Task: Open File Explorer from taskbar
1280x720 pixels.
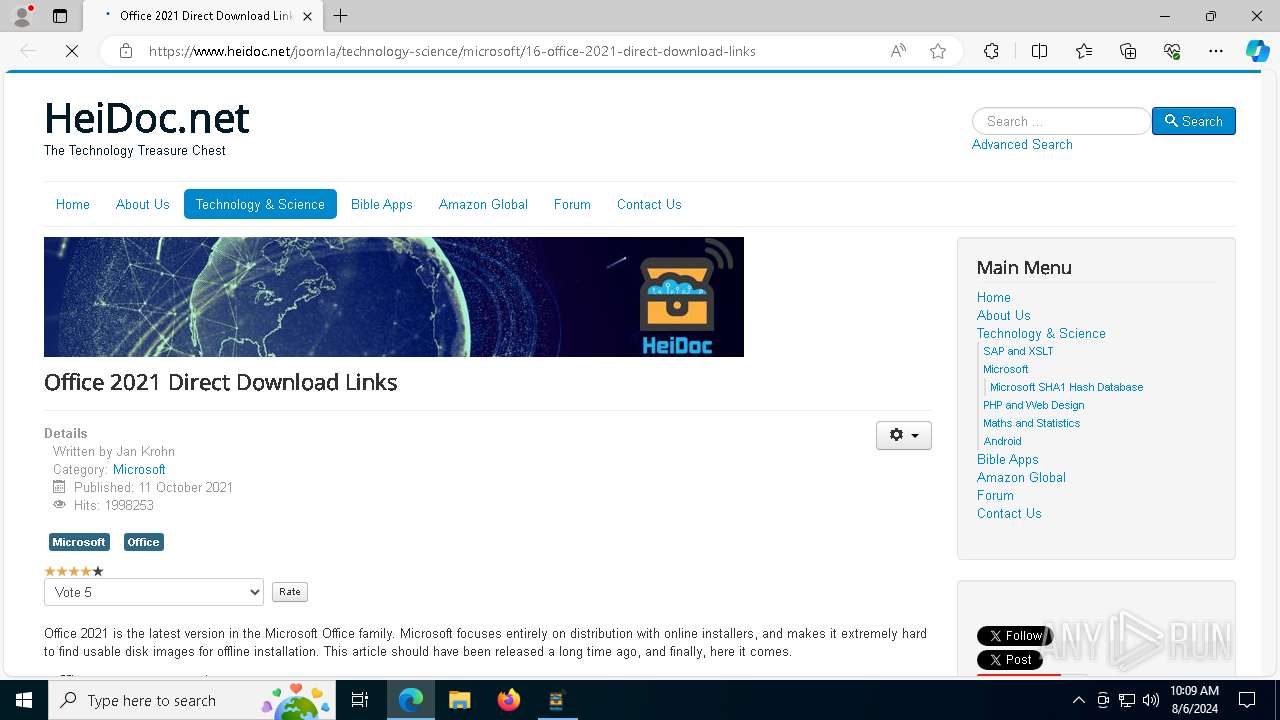Action: pos(460,700)
